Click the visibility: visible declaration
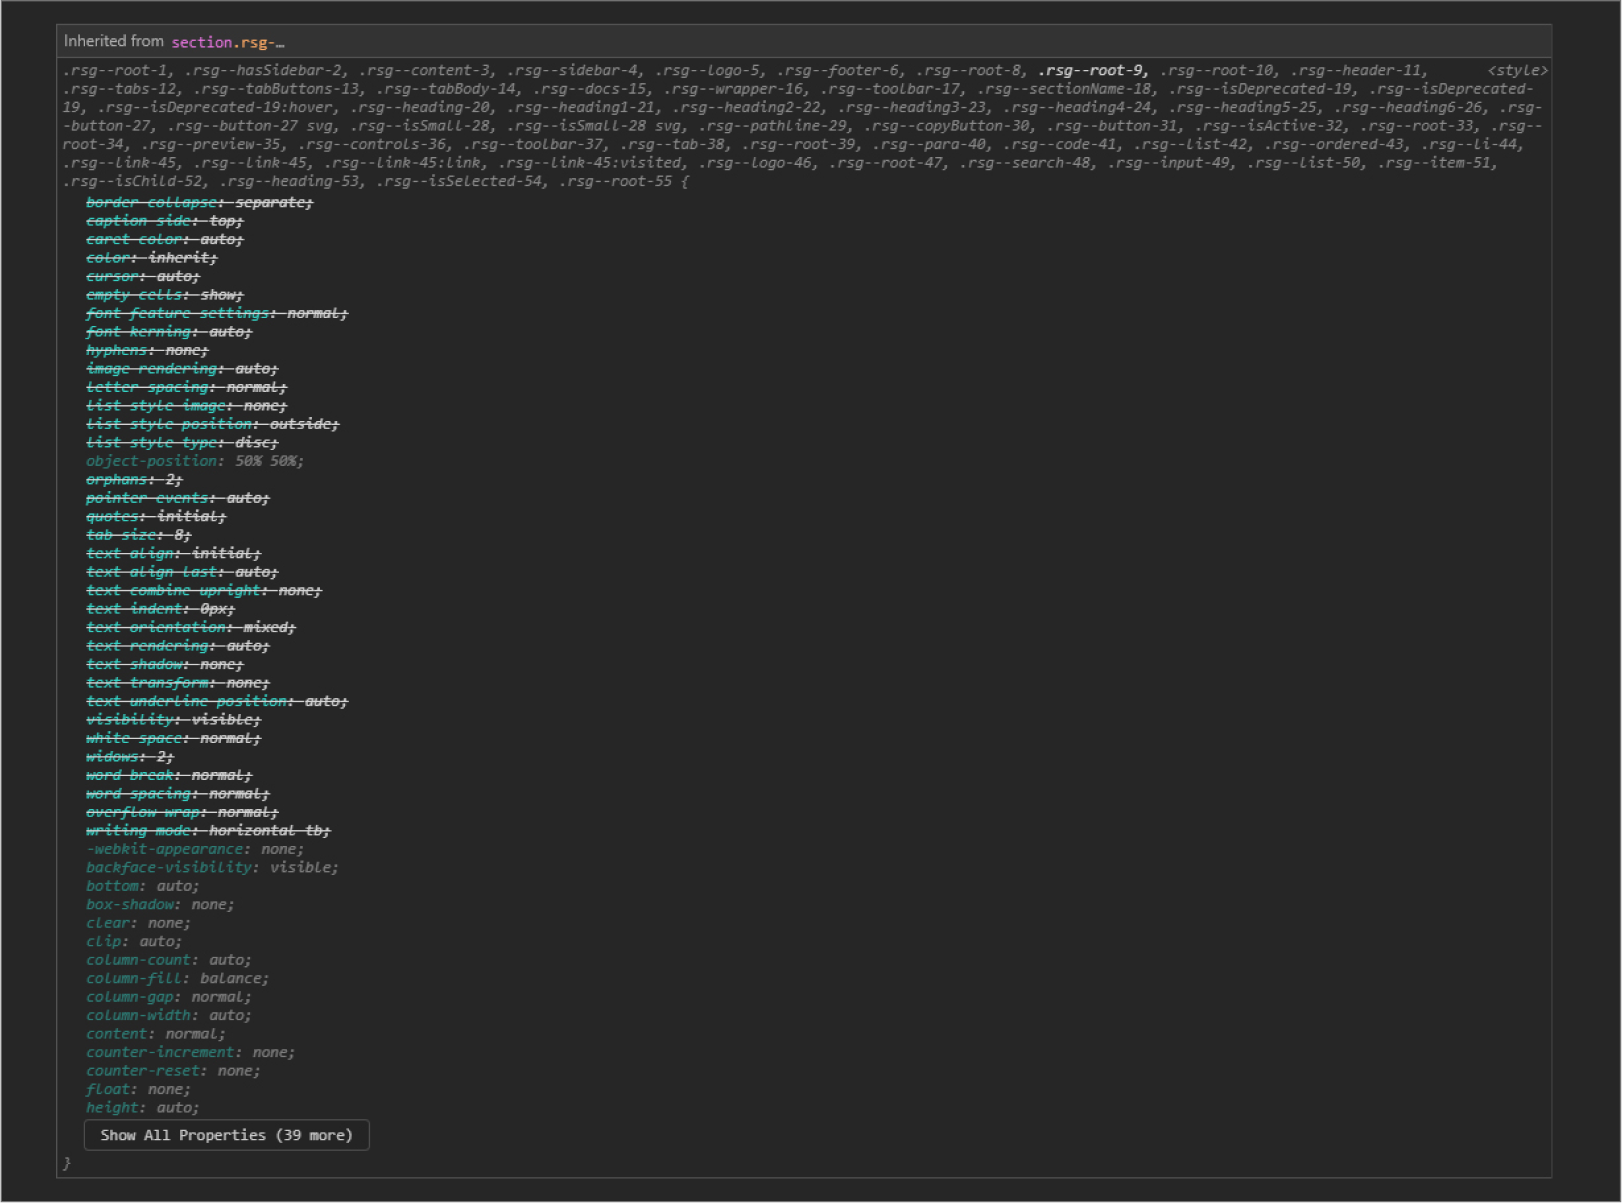The image size is (1622, 1203). 173,720
